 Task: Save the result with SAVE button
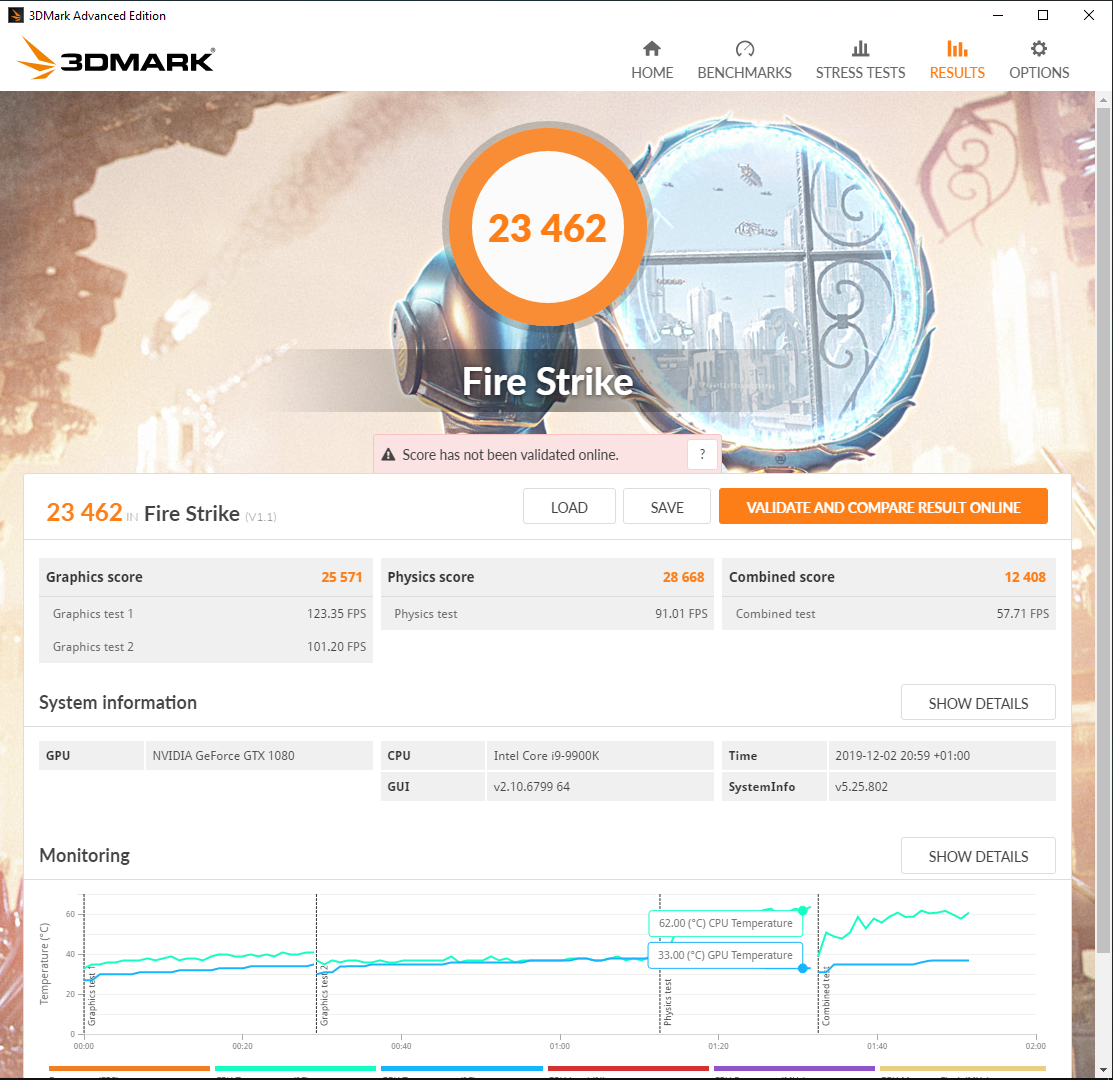point(667,507)
